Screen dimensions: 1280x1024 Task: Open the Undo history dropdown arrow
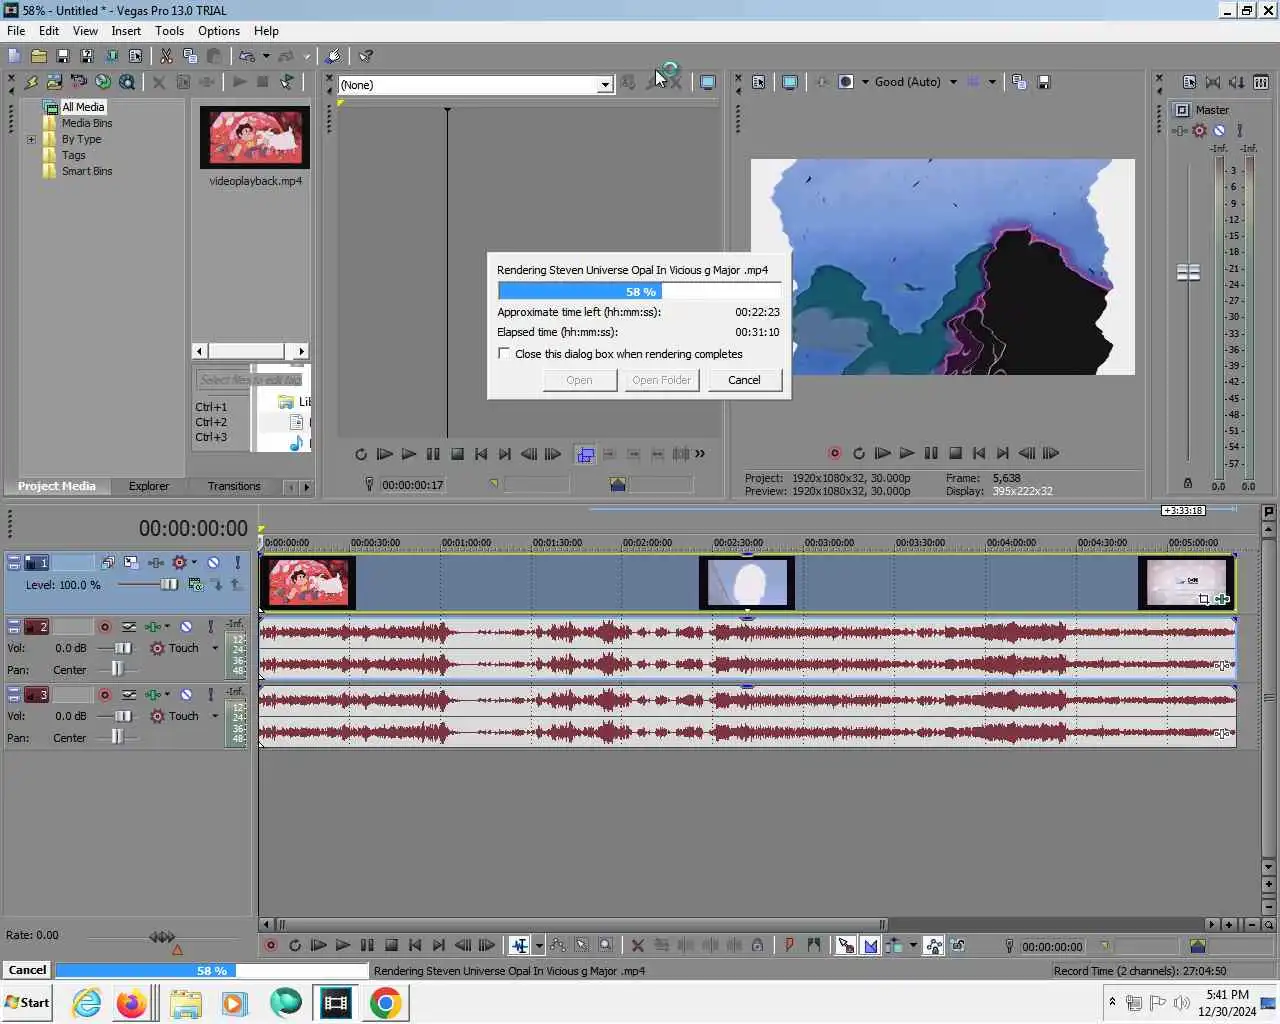265,56
